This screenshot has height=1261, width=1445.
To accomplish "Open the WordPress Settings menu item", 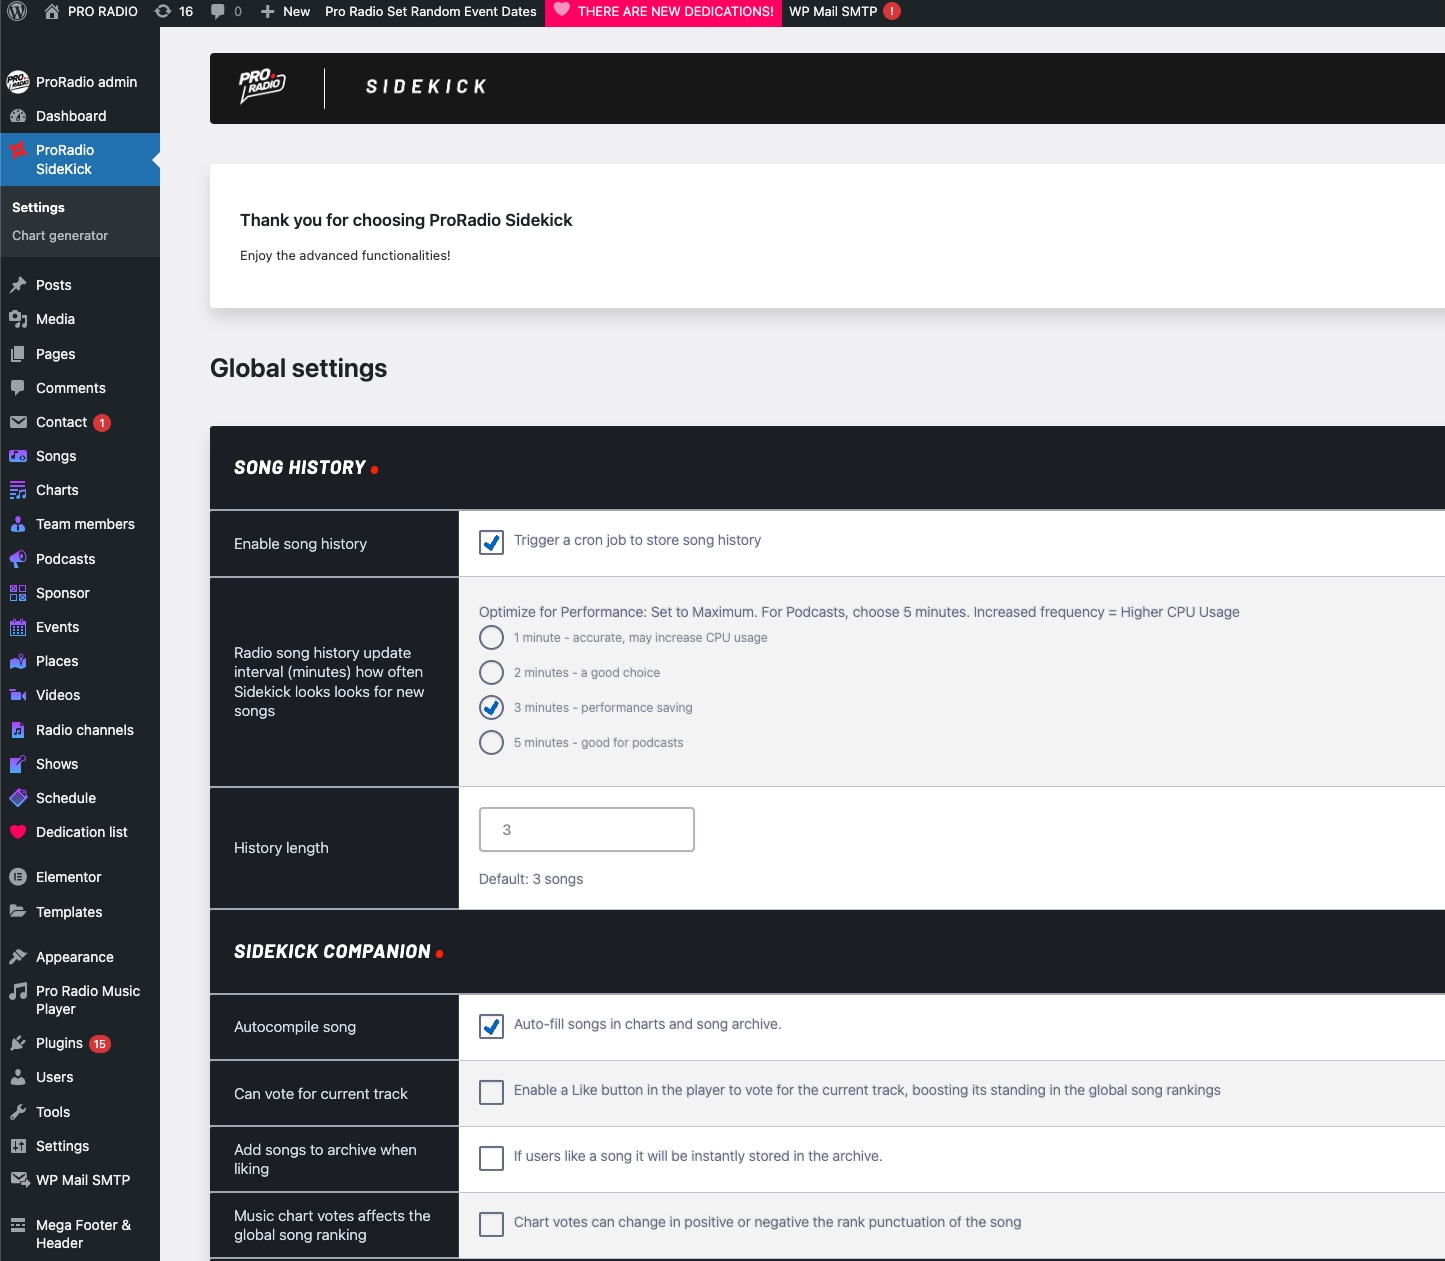I will click(80, 1146).
